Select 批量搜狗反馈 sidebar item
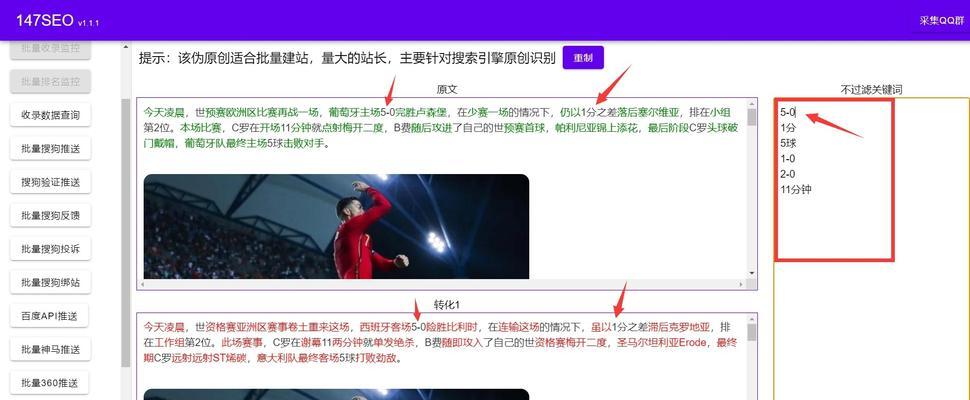Image resolution: width=970 pixels, height=400 pixels. pos(51,215)
